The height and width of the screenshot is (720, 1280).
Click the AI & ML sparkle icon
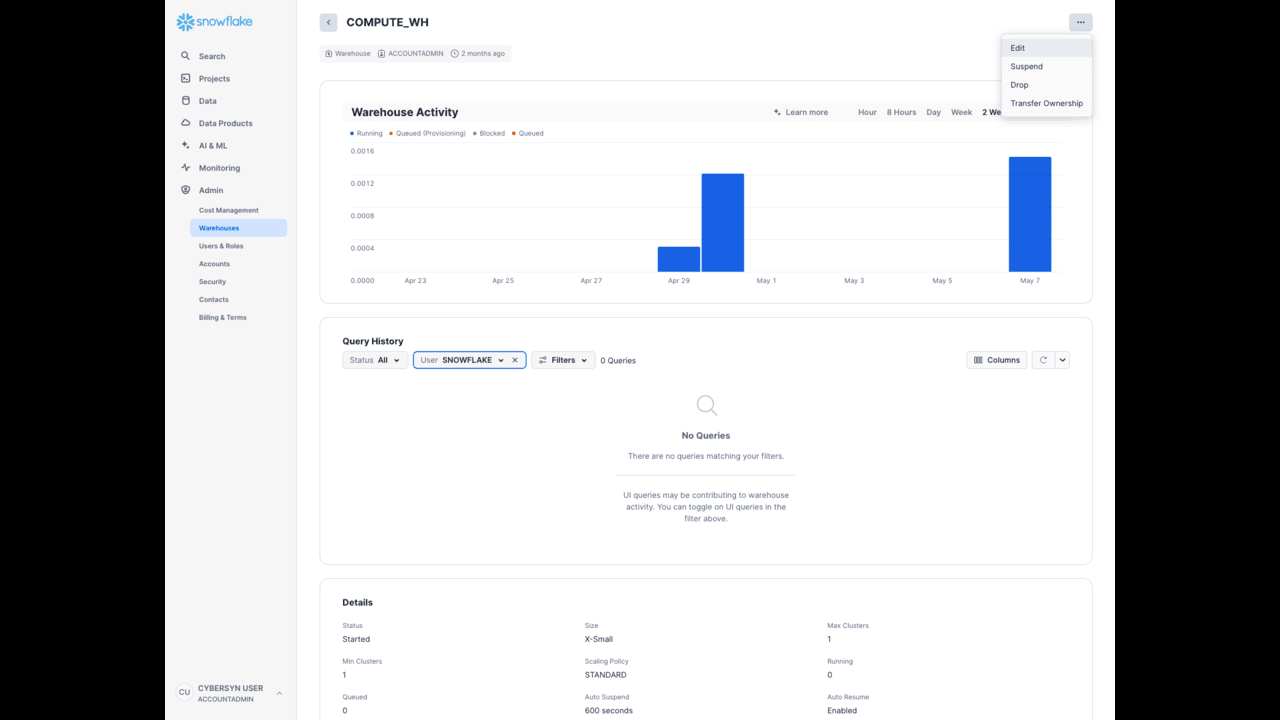pyautogui.click(x=185, y=145)
